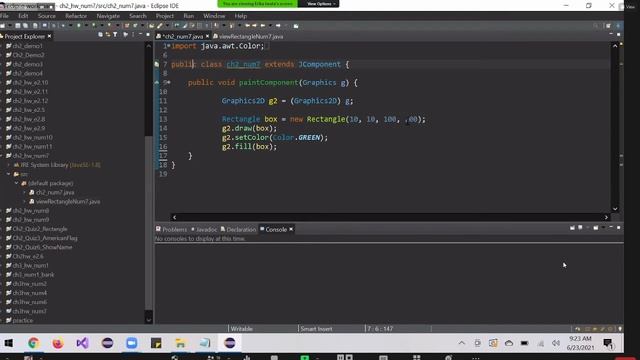Click the Project Explorer vertical scrollbar thumb
Screen dimensions: 640x360
(x=149, y=222)
